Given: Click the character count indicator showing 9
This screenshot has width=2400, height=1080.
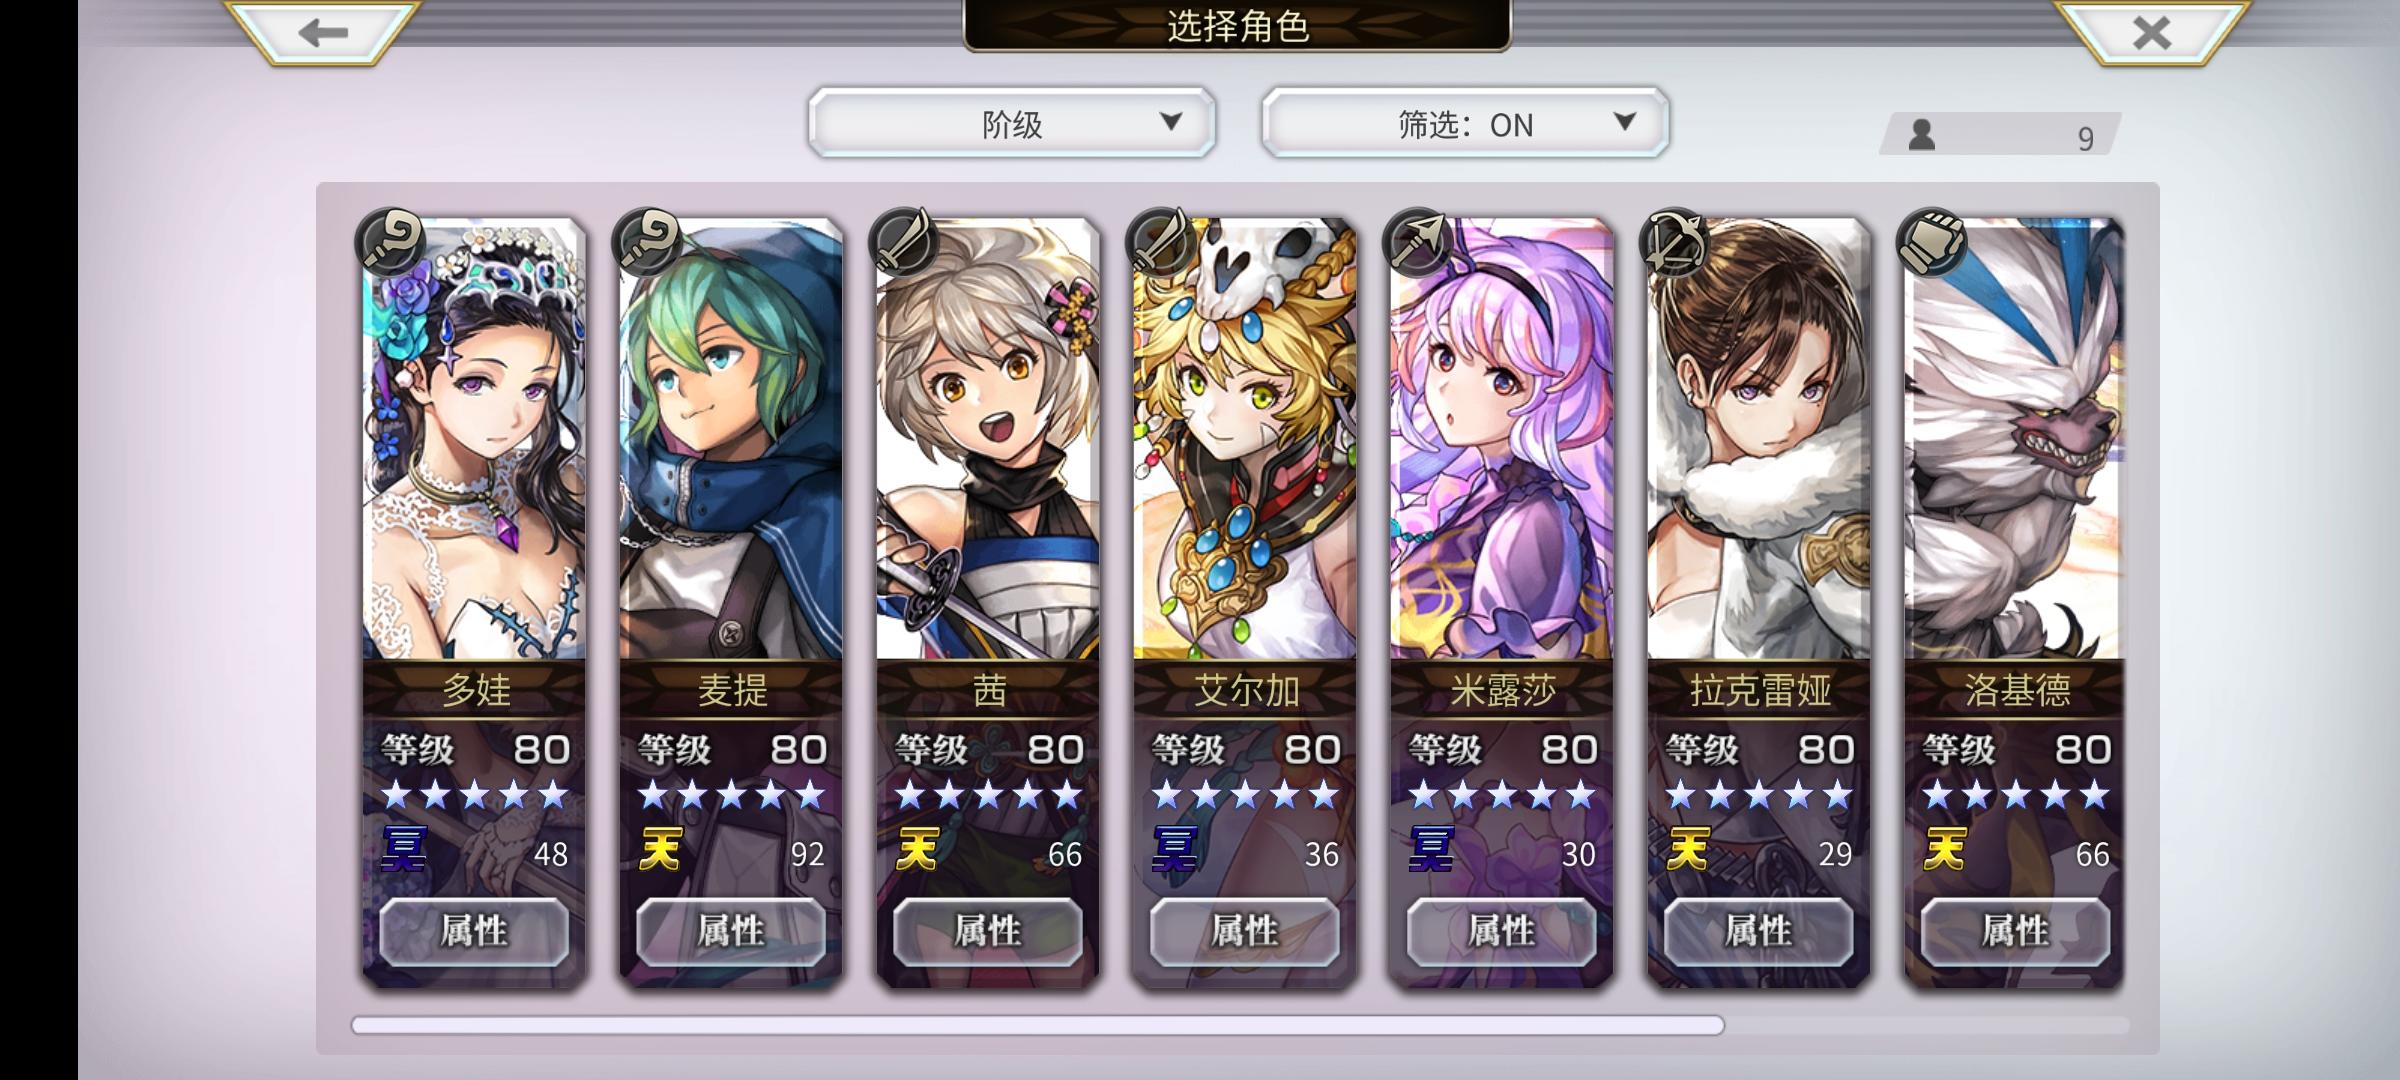Looking at the screenshot, I should coord(2000,135).
